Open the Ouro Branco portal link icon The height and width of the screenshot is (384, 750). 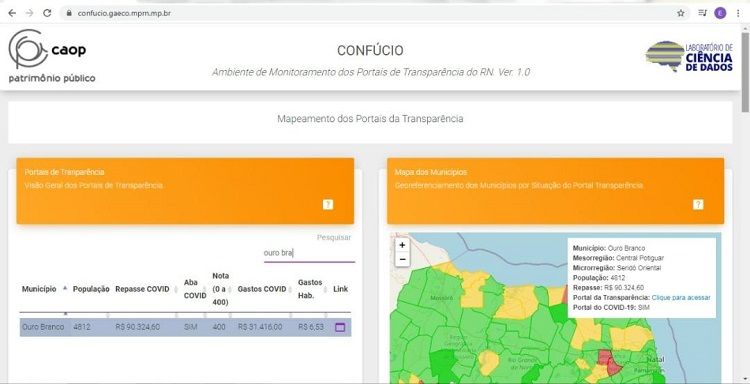pyautogui.click(x=340, y=328)
